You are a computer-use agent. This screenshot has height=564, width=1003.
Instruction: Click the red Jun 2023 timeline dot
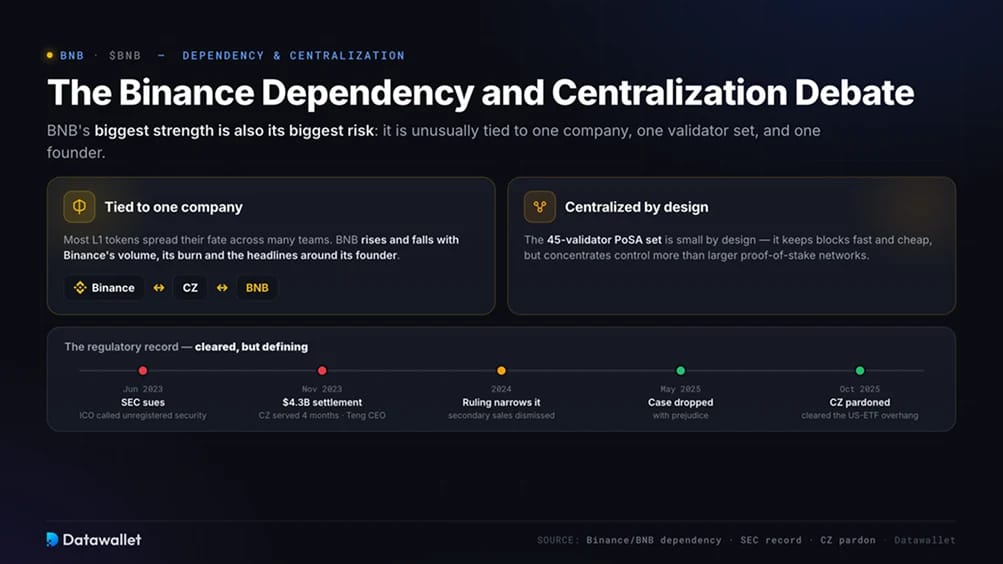pos(143,371)
